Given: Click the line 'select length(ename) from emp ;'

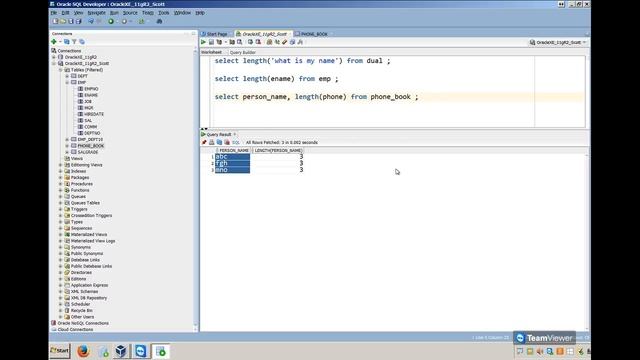Looking at the screenshot, I should pyautogui.click(x=276, y=79).
